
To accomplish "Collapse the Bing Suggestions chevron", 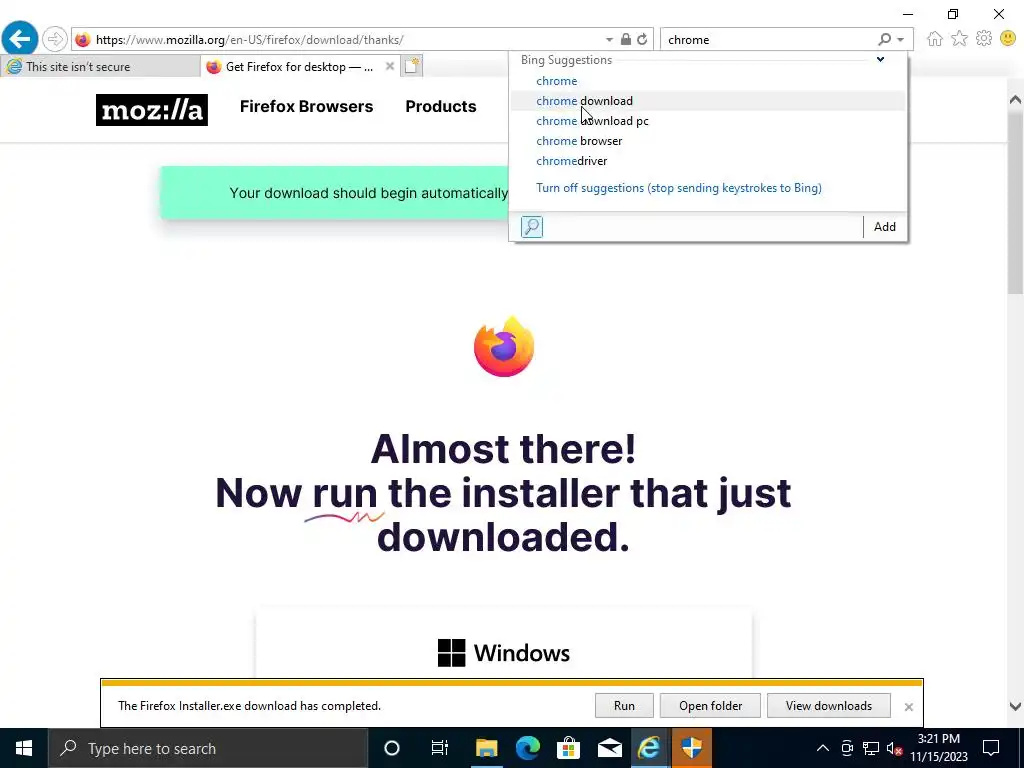I will (880, 59).
